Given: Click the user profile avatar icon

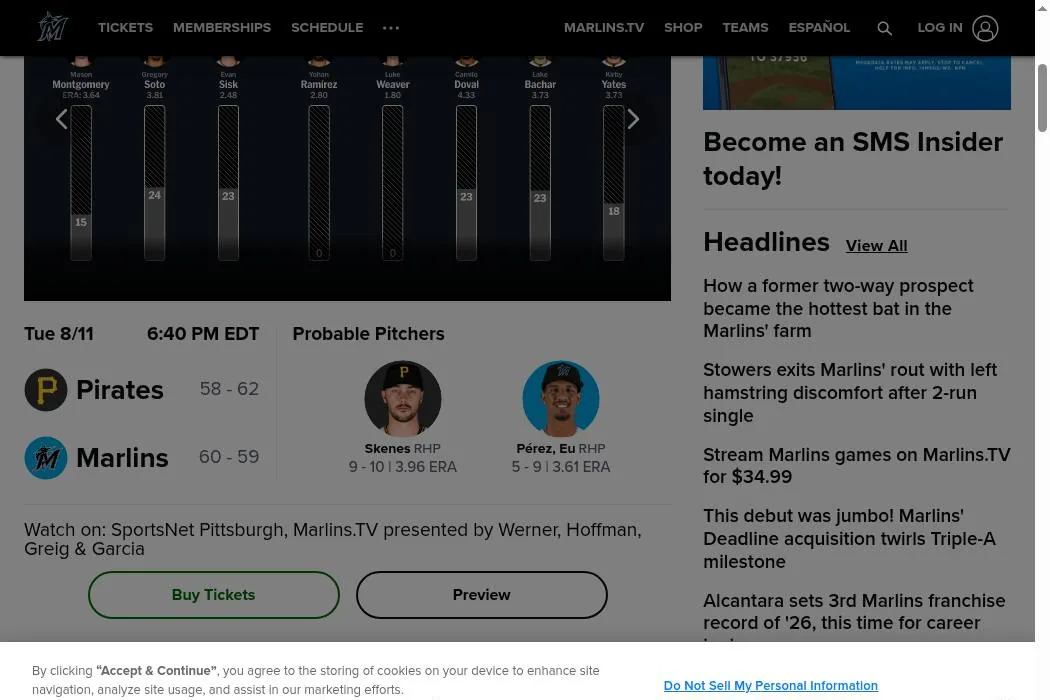Looking at the screenshot, I should pyautogui.click(x=985, y=28).
